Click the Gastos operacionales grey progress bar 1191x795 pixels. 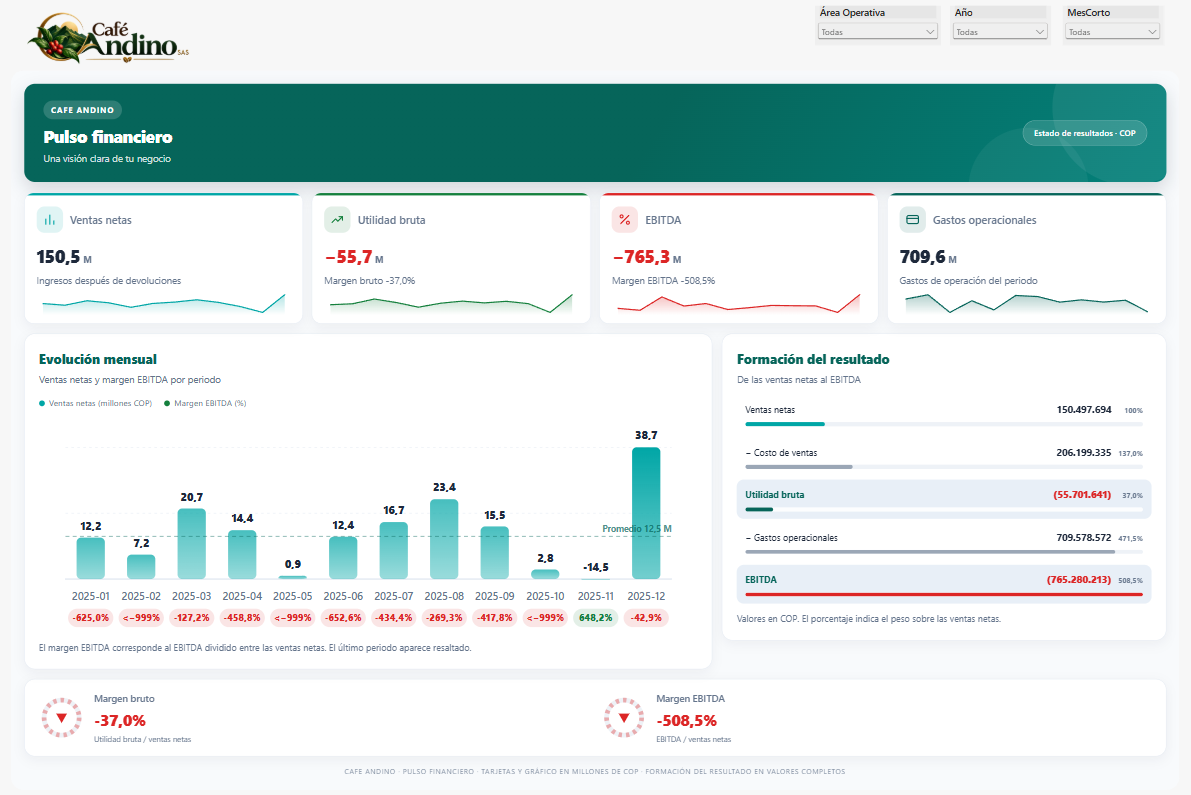point(943,552)
